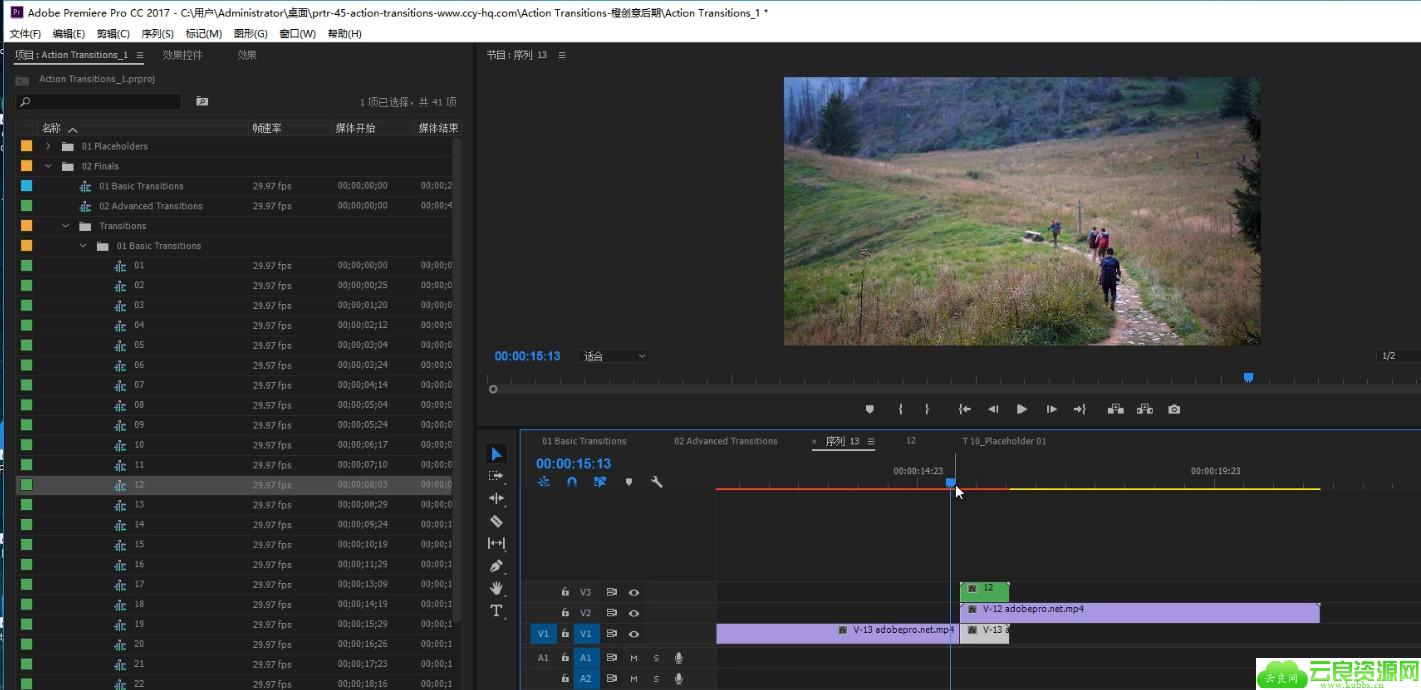Click Add Marker in program monitor
Screen dimensions: 1421x690
869,409
